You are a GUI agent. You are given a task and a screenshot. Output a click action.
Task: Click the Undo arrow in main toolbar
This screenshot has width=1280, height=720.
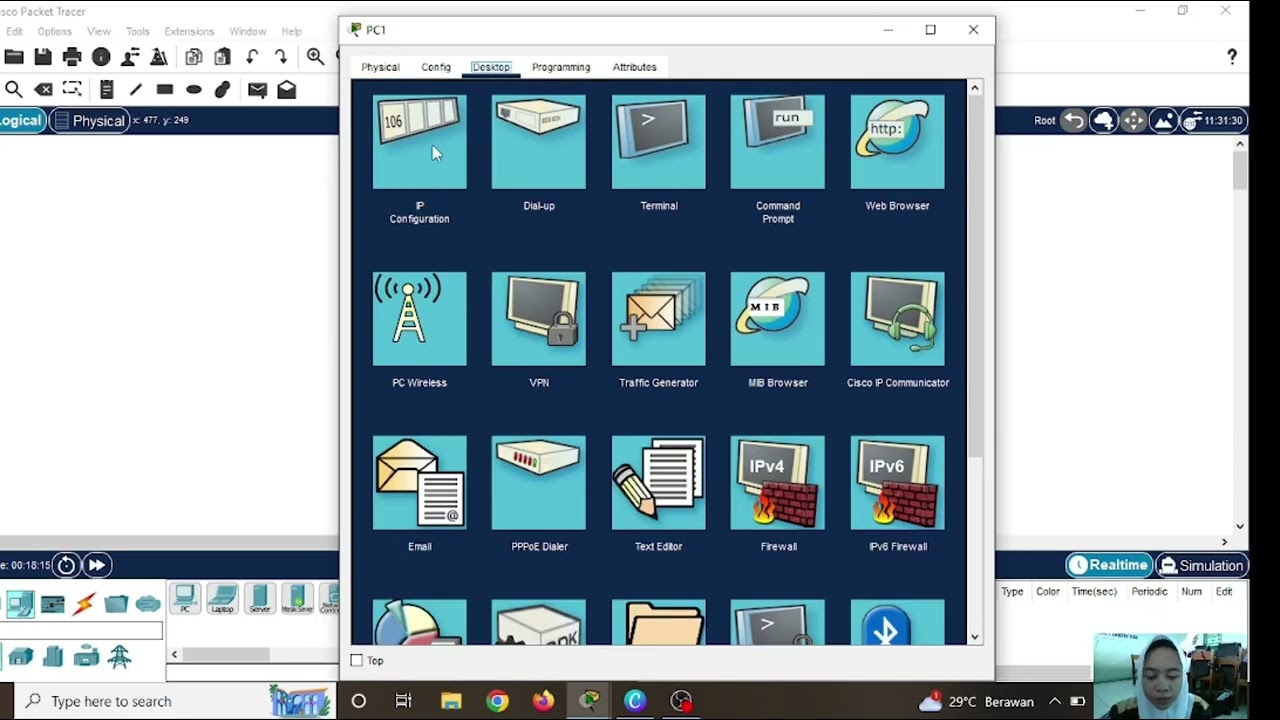point(252,57)
